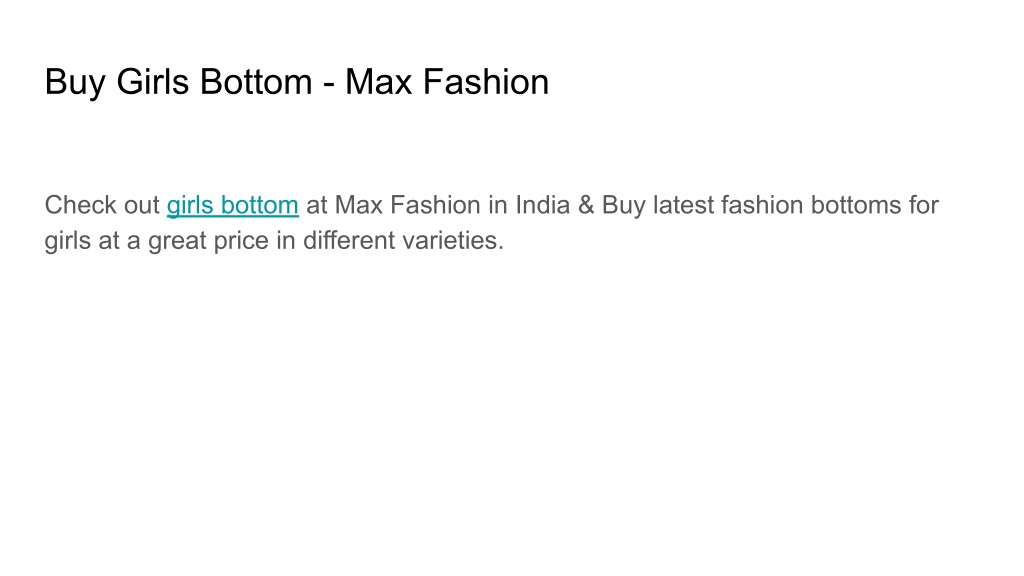Click the slide title "Buy Girls Bottom - Max Fashion"
Viewport: 1024px width, 576px height.
pyautogui.click(x=296, y=83)
